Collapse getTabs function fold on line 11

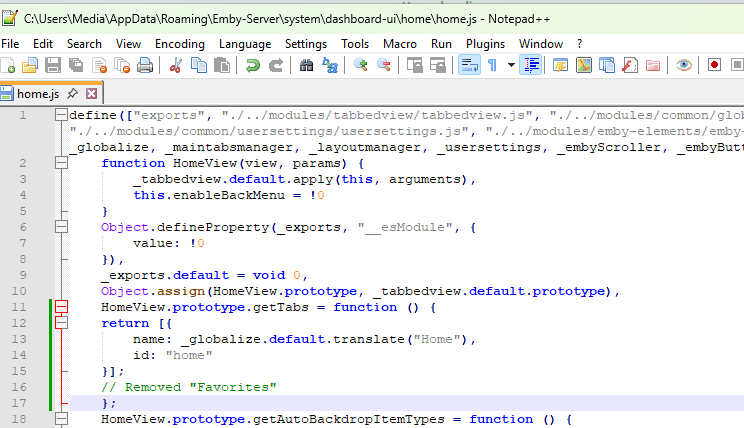coord(61,307)
